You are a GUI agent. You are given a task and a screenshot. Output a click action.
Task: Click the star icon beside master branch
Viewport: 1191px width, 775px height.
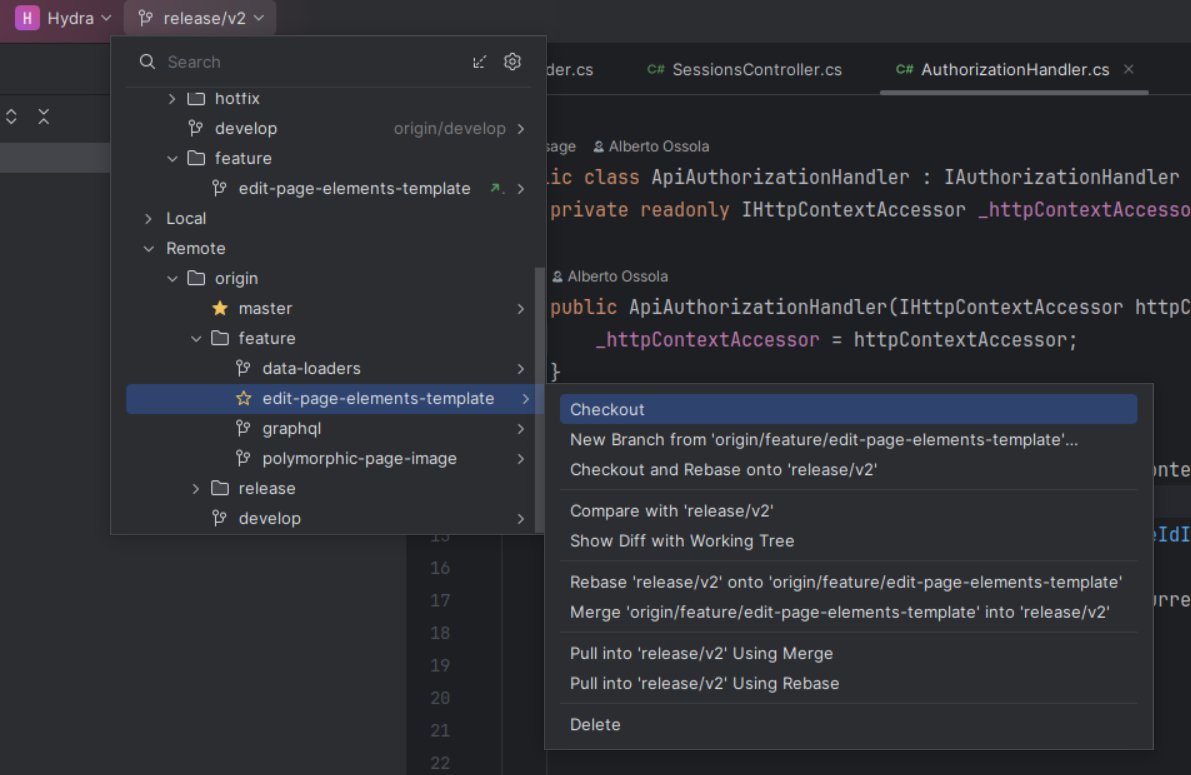[x=220, y=309]
